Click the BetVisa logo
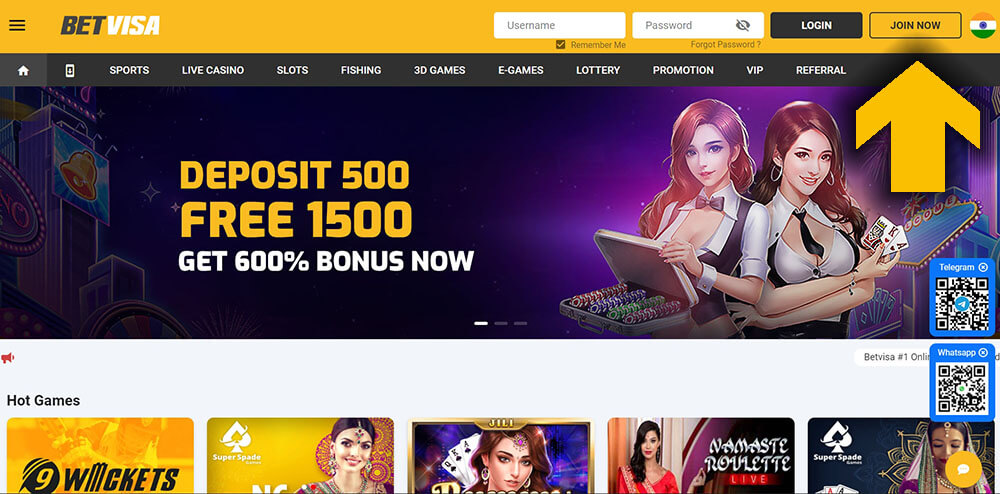Screen dimensions: 1000x494 pos(110,25)
